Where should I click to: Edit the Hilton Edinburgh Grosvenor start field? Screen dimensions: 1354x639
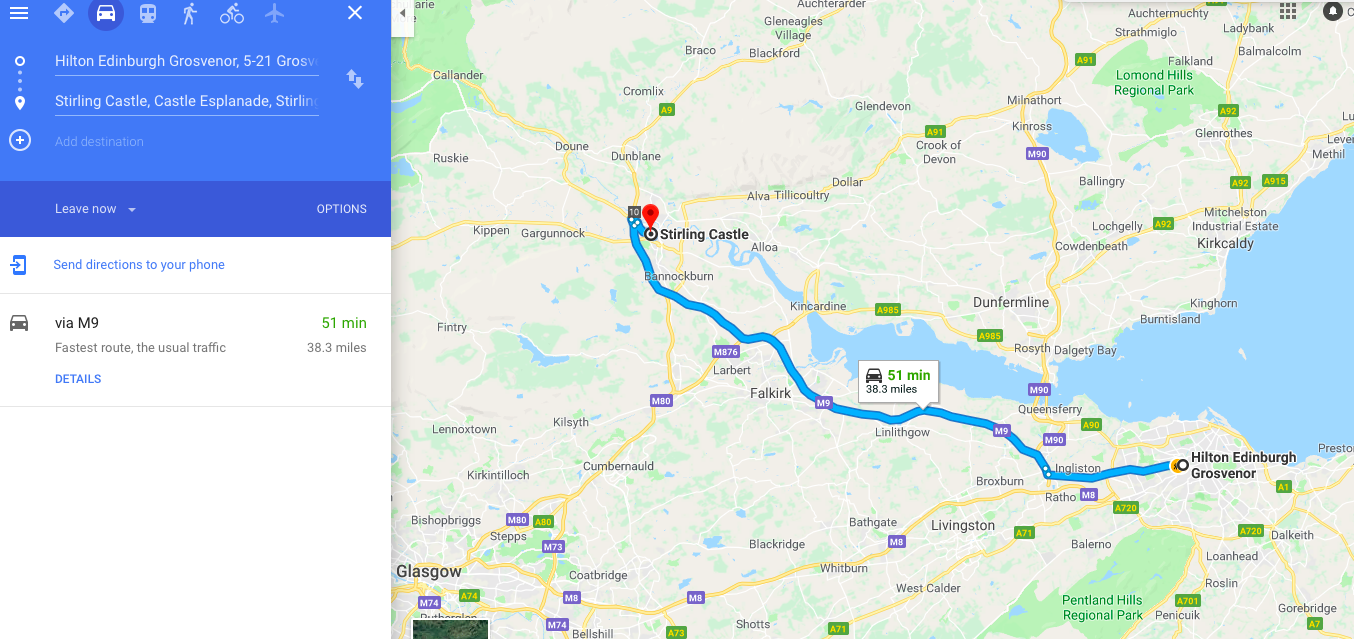point(186,61)
